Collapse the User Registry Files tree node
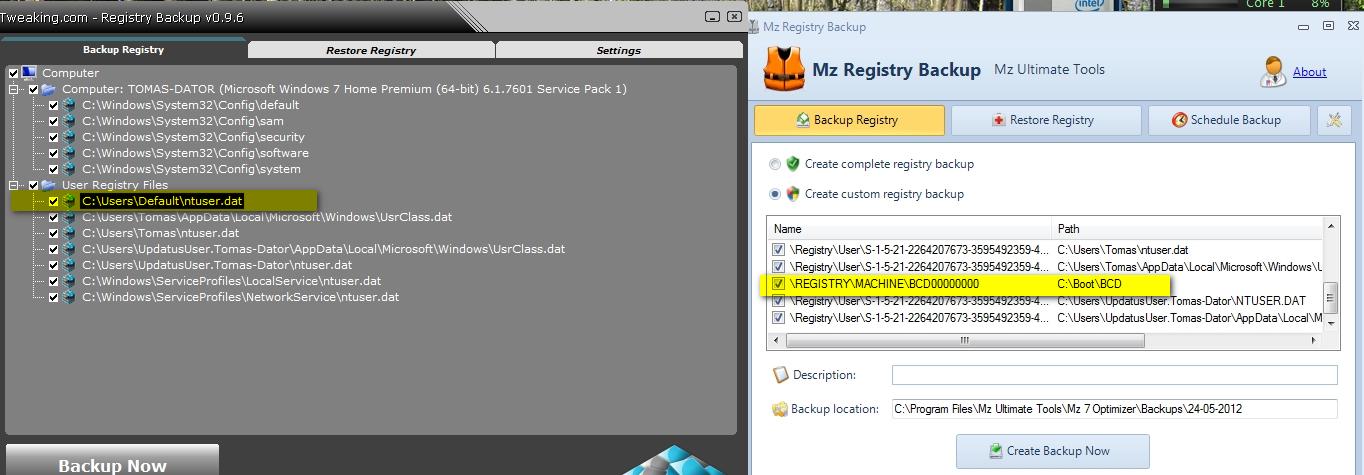Image resolution: width=1364 pixels, height=475 pixels. [x=15, y=185]
